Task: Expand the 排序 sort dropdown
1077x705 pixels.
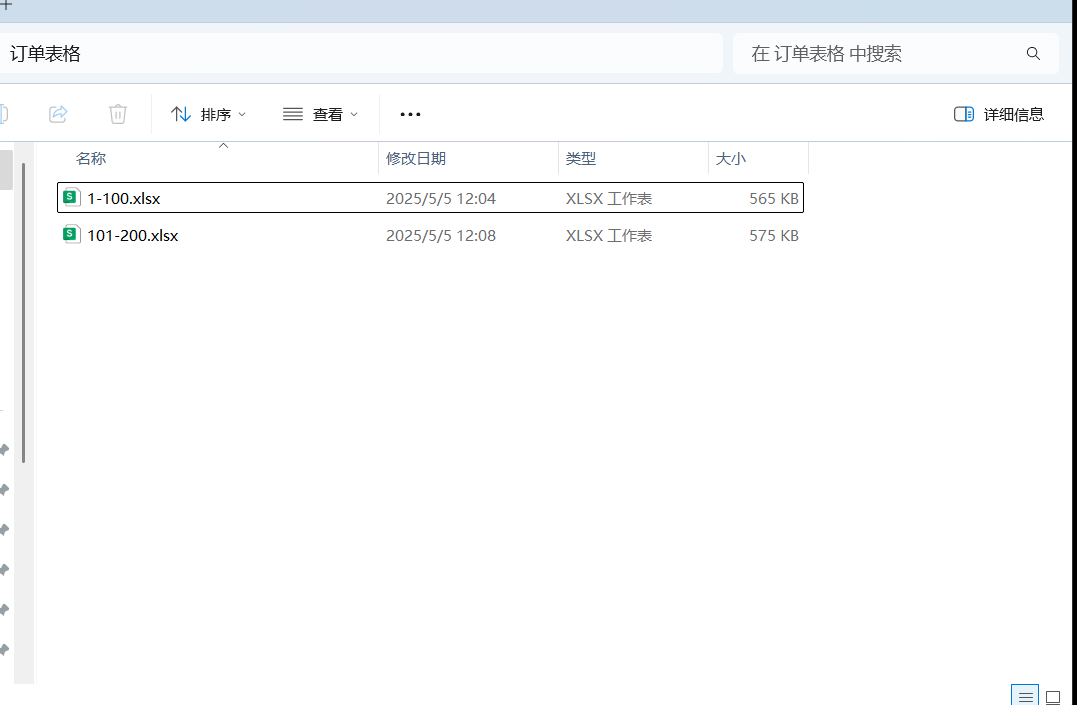Action: point(208,114)
